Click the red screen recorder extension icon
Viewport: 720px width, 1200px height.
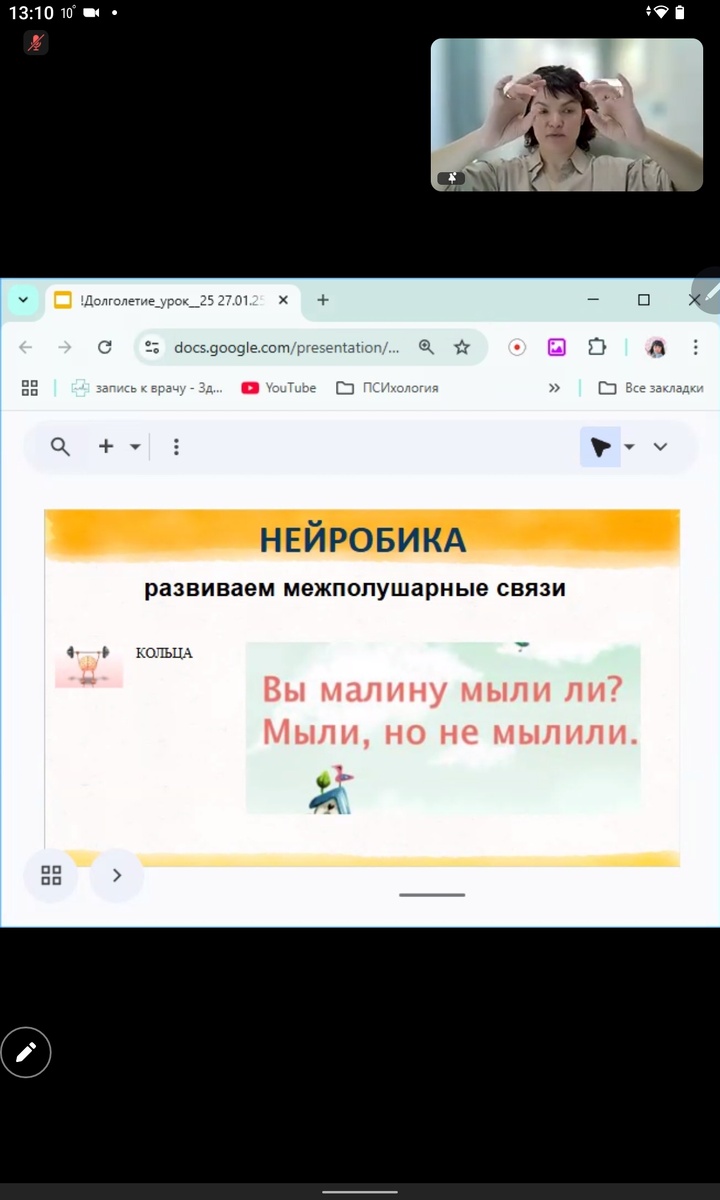[x=517, y=347]
